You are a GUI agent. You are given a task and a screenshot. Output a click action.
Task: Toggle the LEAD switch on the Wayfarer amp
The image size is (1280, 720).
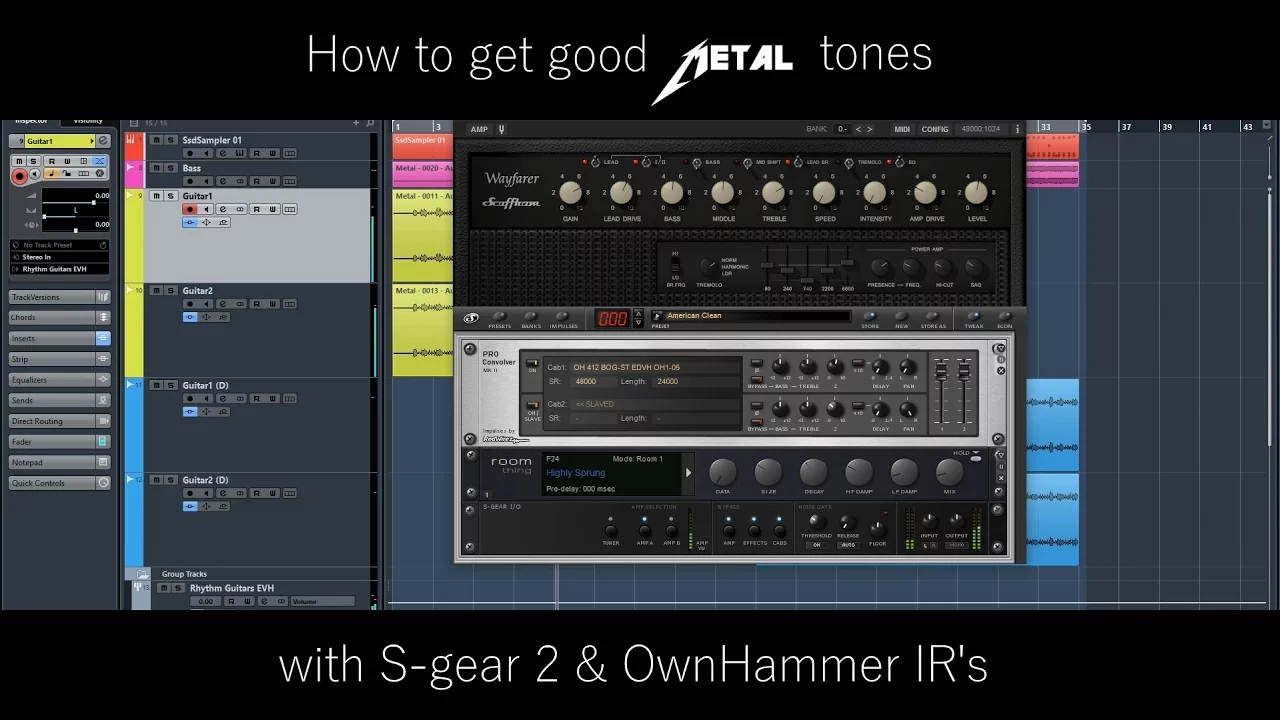coord(595,162)
